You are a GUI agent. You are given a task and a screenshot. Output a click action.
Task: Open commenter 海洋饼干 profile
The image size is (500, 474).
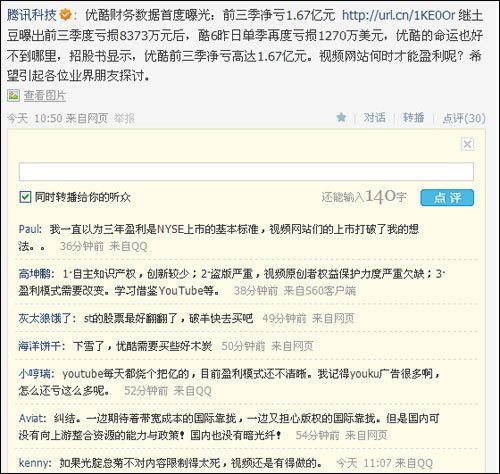tap(39, 346)
